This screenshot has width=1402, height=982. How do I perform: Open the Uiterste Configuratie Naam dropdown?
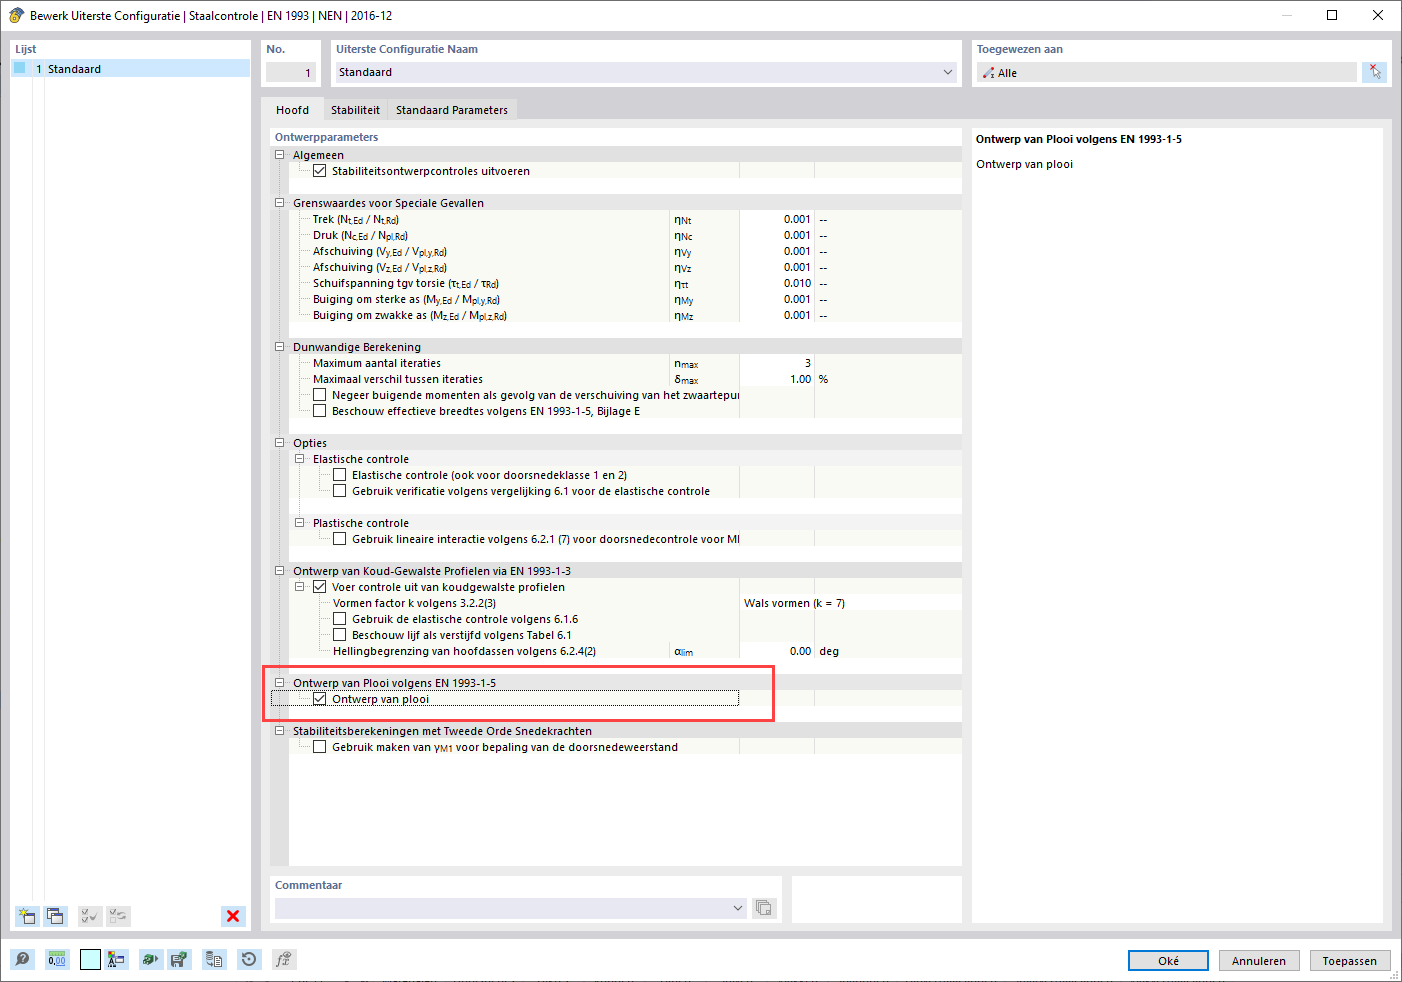coord(947,72)
